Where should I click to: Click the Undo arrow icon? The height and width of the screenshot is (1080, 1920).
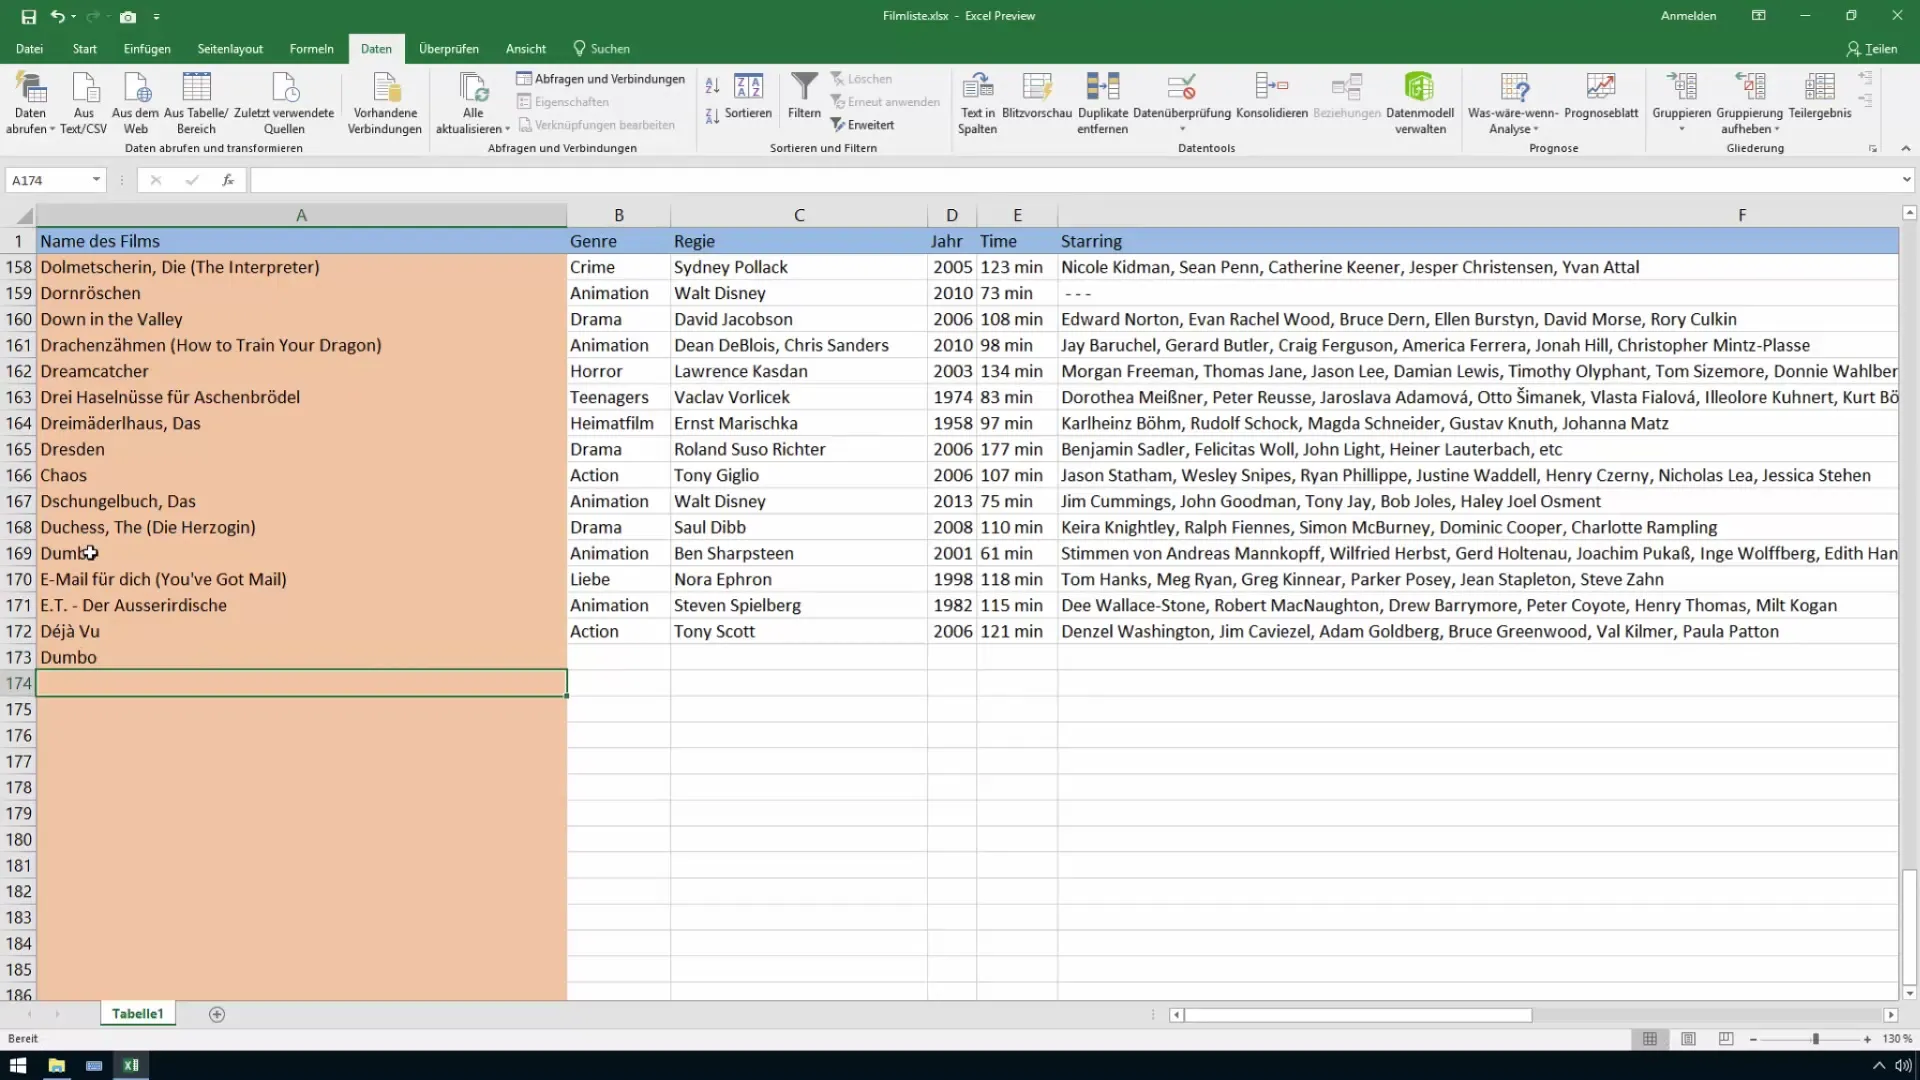click(x=58, y=16)
